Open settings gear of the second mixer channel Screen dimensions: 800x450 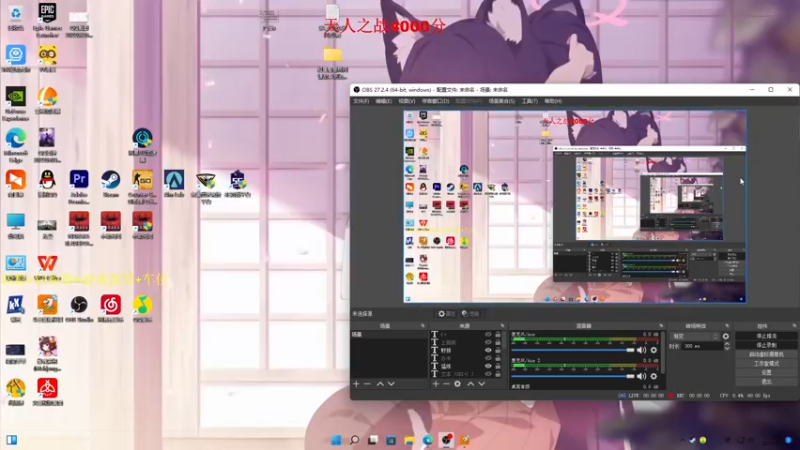point(654,376)
